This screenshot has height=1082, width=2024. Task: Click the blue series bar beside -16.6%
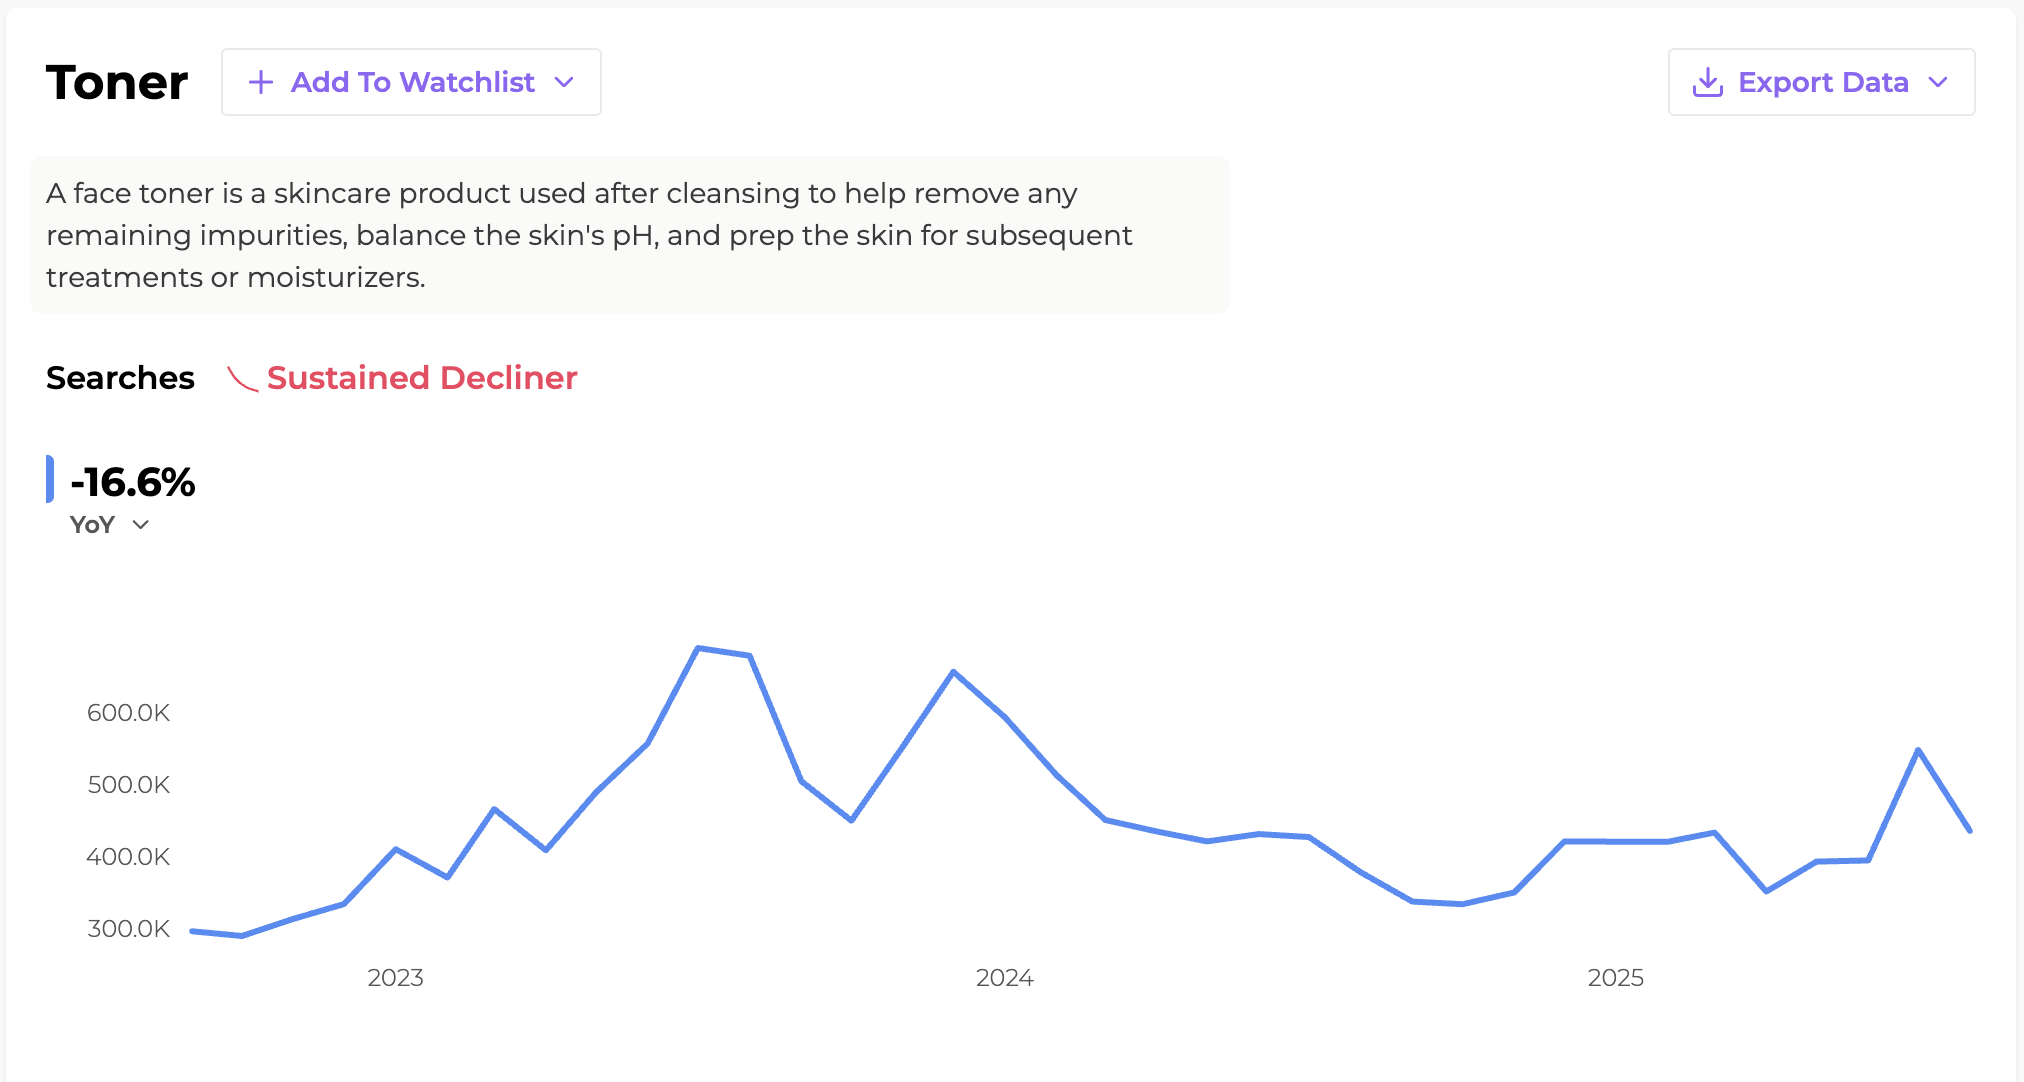50,479
